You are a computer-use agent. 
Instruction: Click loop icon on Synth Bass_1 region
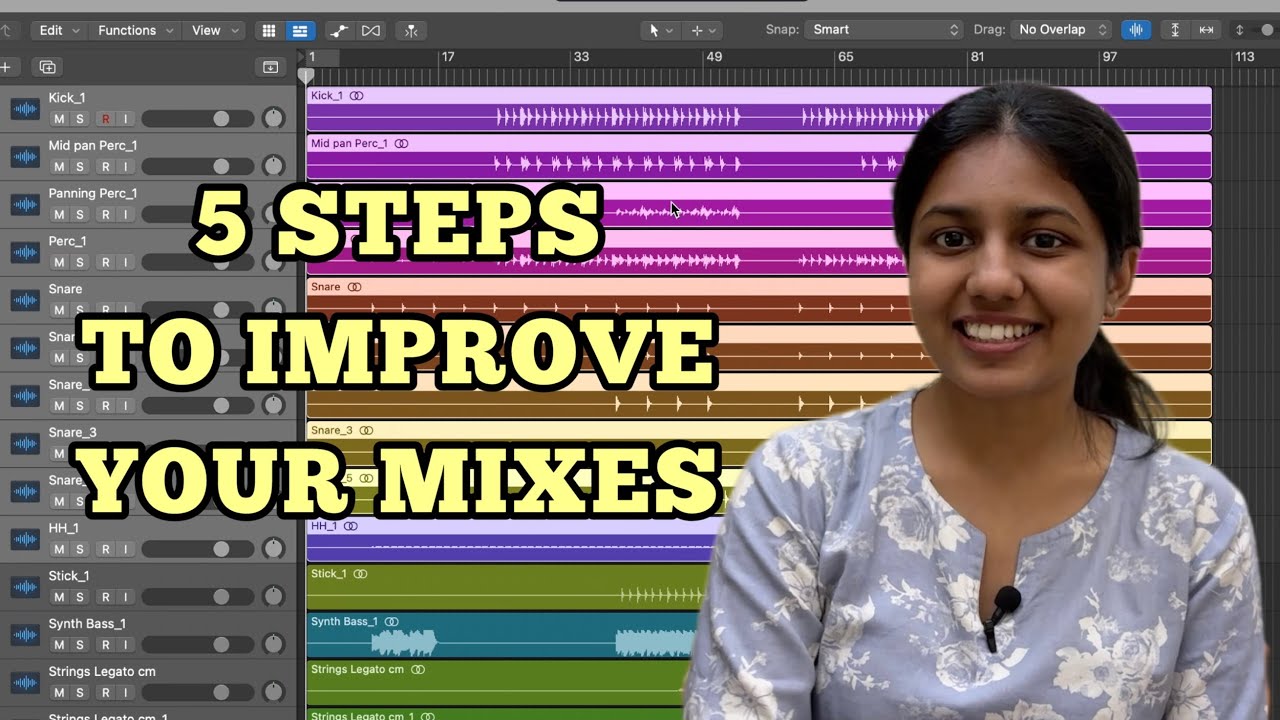click(x=392, y=622)
